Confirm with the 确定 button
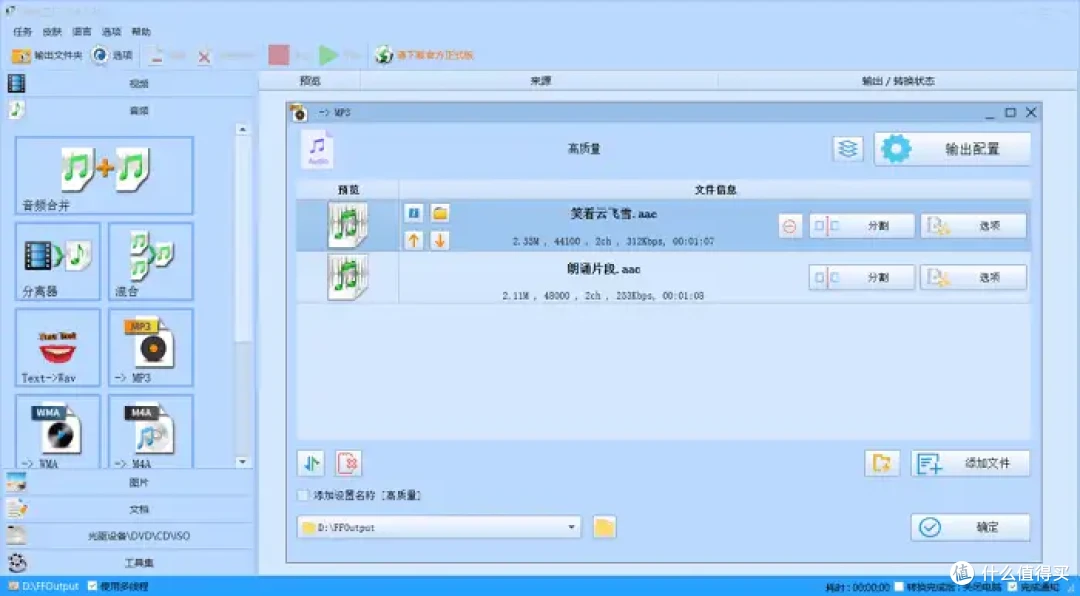 pos(970,528)
